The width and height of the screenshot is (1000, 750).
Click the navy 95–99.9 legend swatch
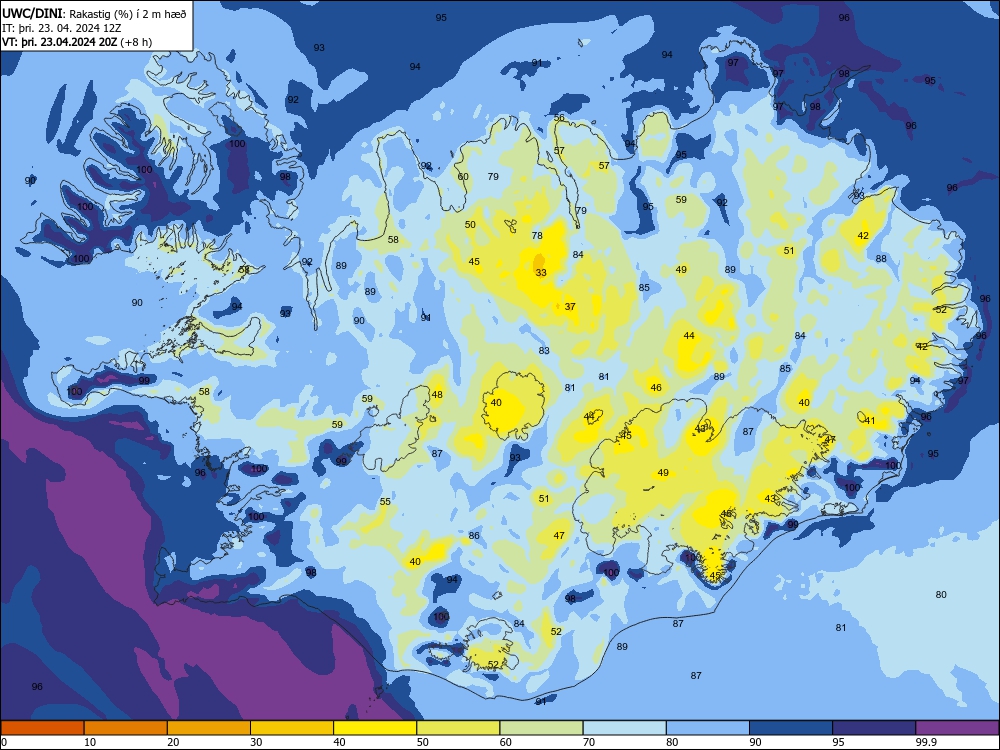click(874, 728)
